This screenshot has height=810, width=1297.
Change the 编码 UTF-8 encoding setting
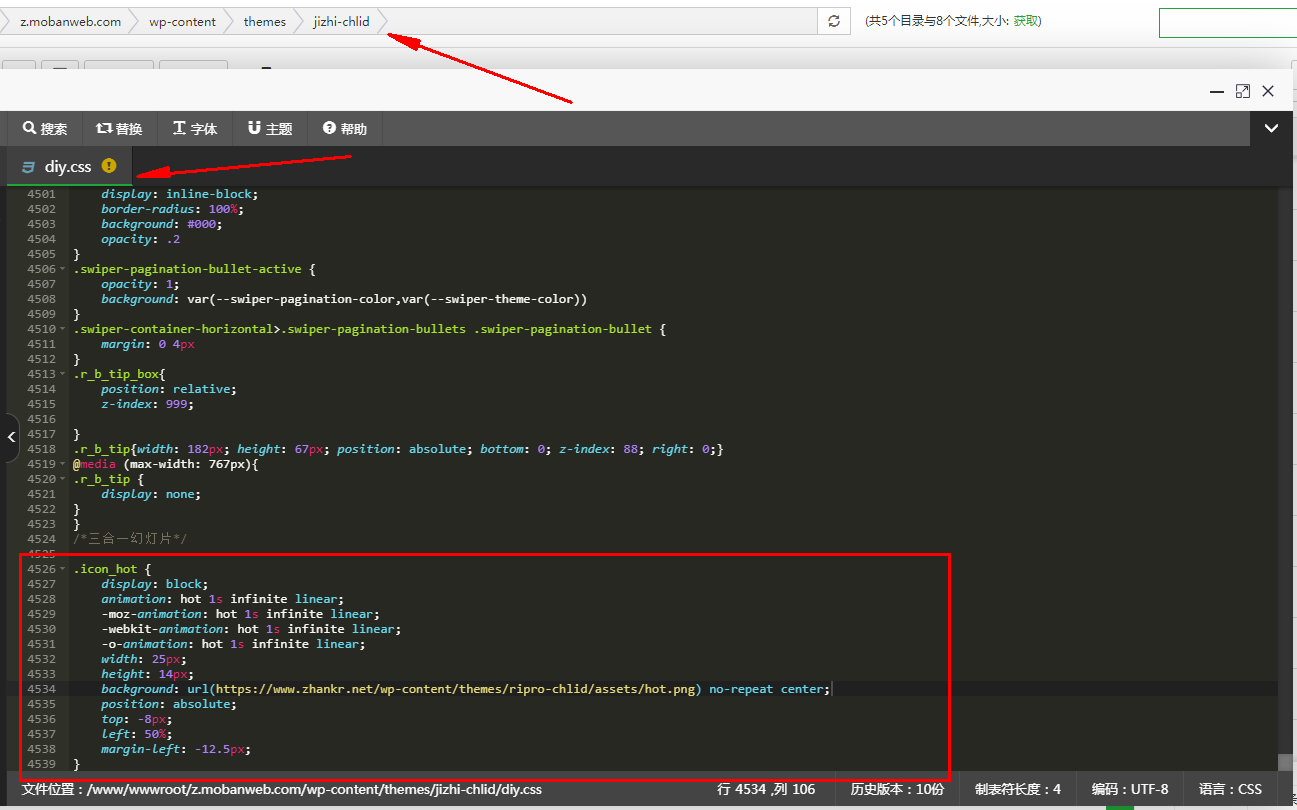pos(1129,789)
